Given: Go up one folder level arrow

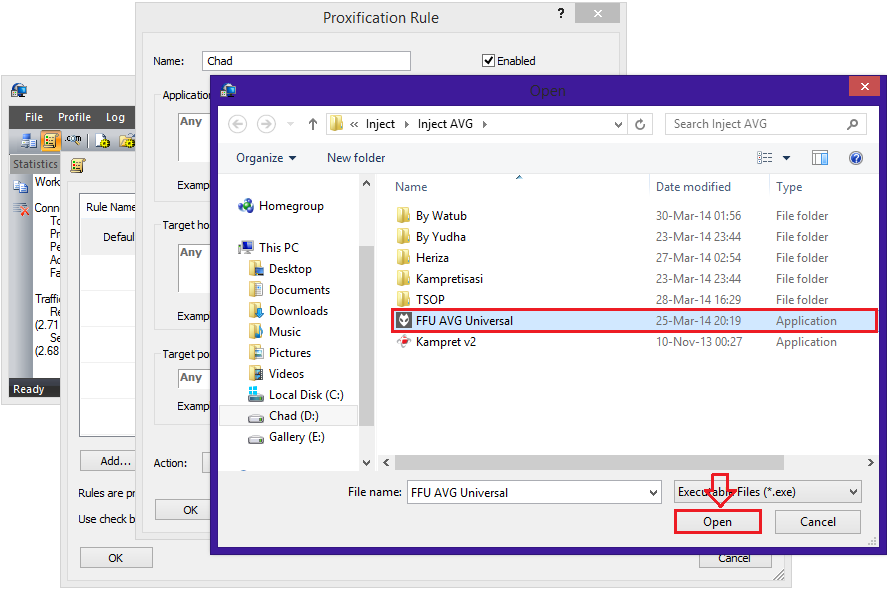Looking at the screenshot, I should pos(313,124).
